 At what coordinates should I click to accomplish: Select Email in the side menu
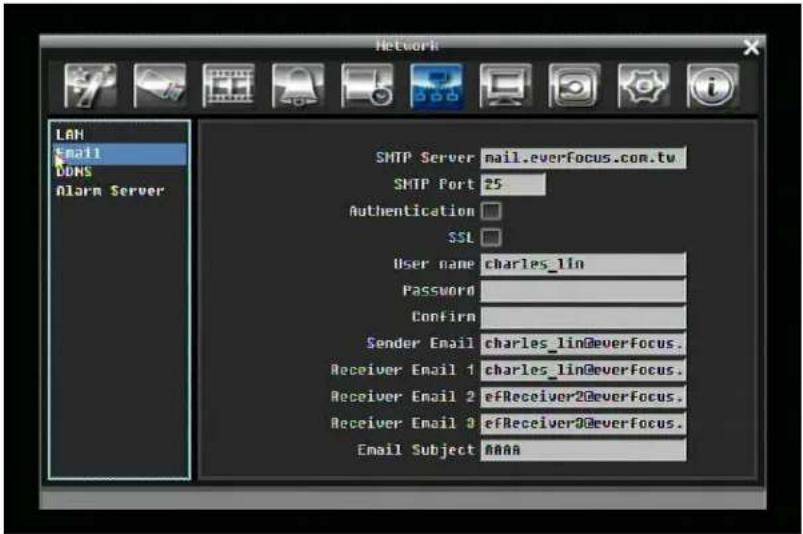click(120, 154)
